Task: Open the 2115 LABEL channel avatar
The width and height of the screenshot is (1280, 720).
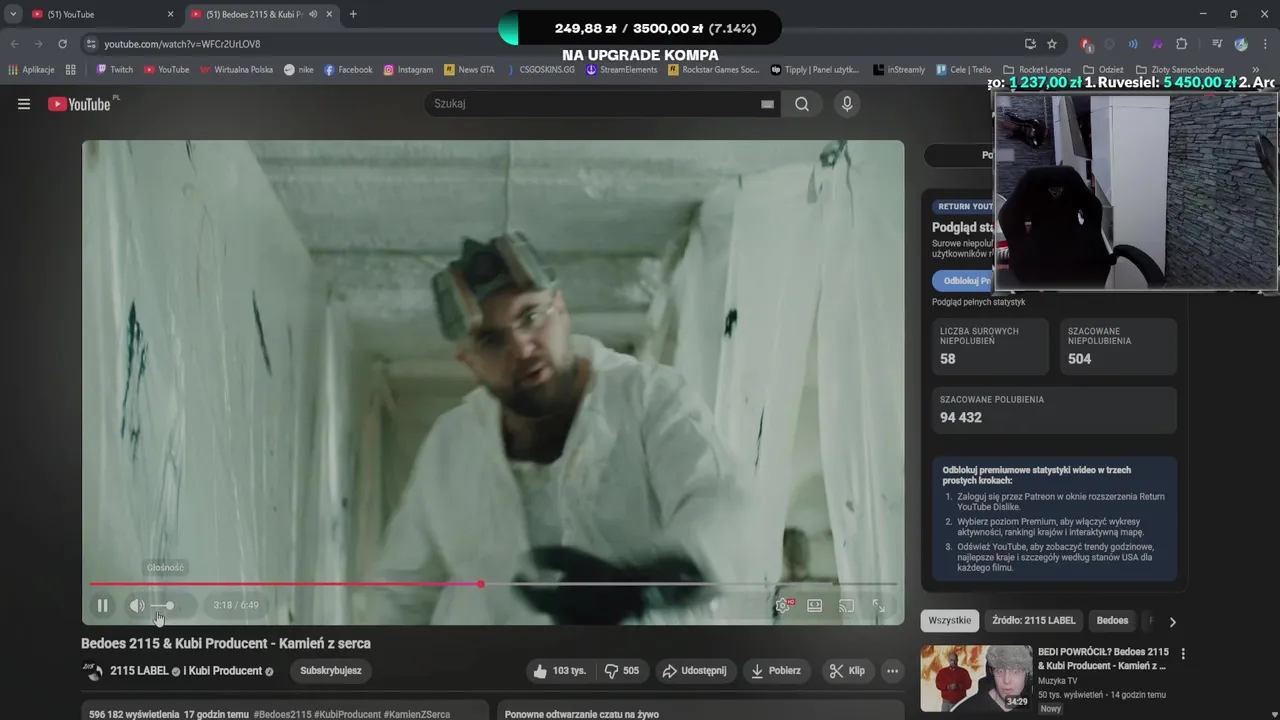Action: click(x=92, y=671)
